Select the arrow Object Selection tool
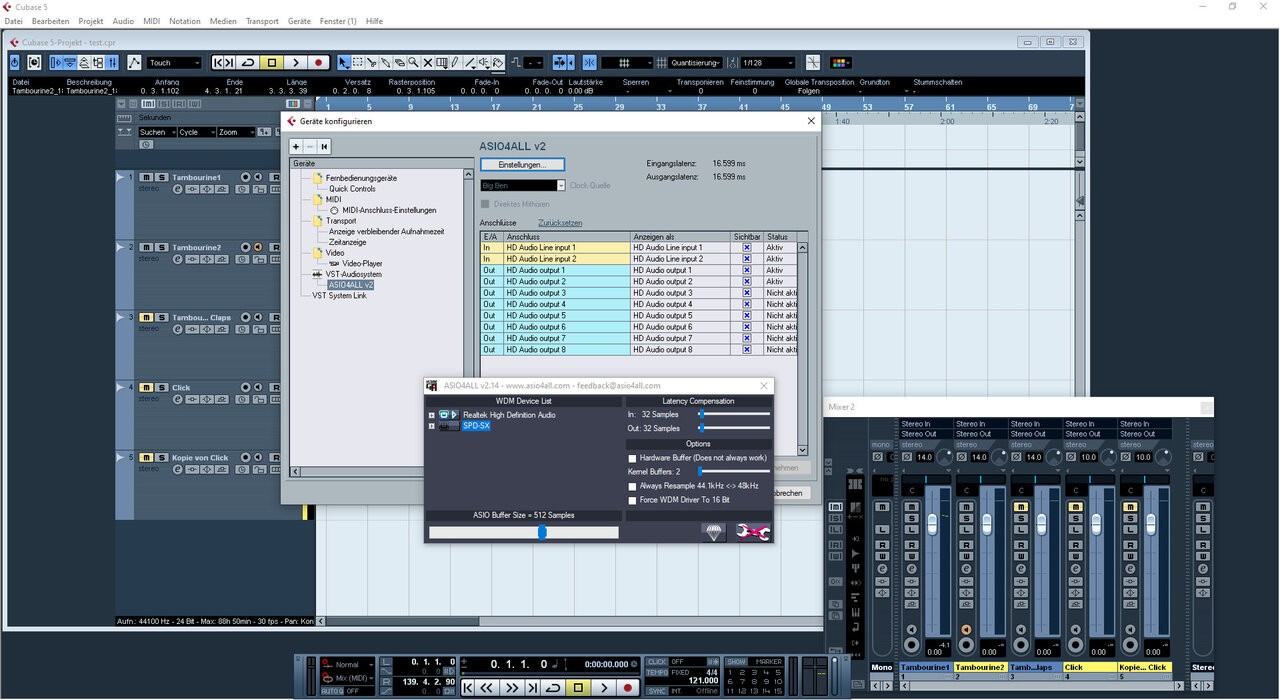1280x700 pixels. (x=343, y=62)
